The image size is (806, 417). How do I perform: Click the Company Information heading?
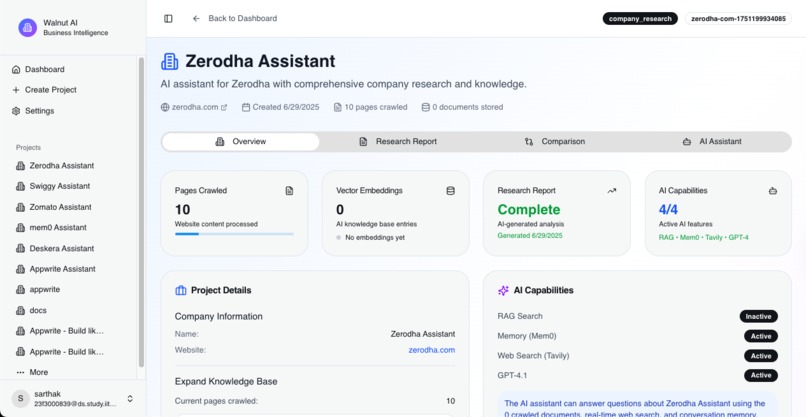tap(218, 317)
